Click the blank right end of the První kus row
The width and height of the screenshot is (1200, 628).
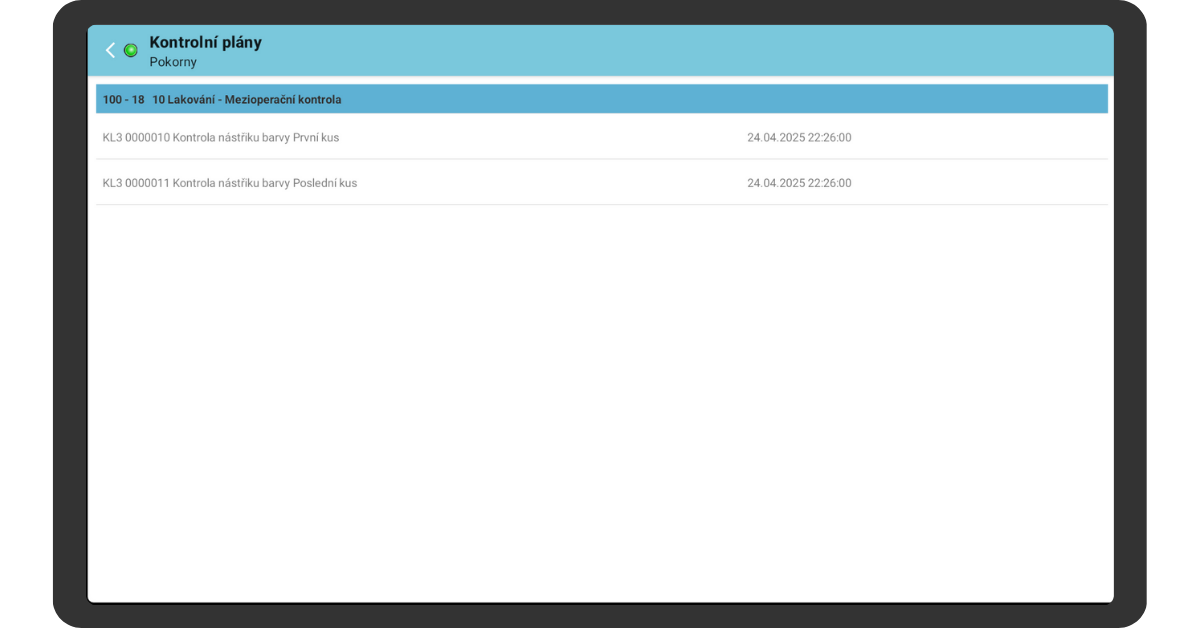point(1000,137)
